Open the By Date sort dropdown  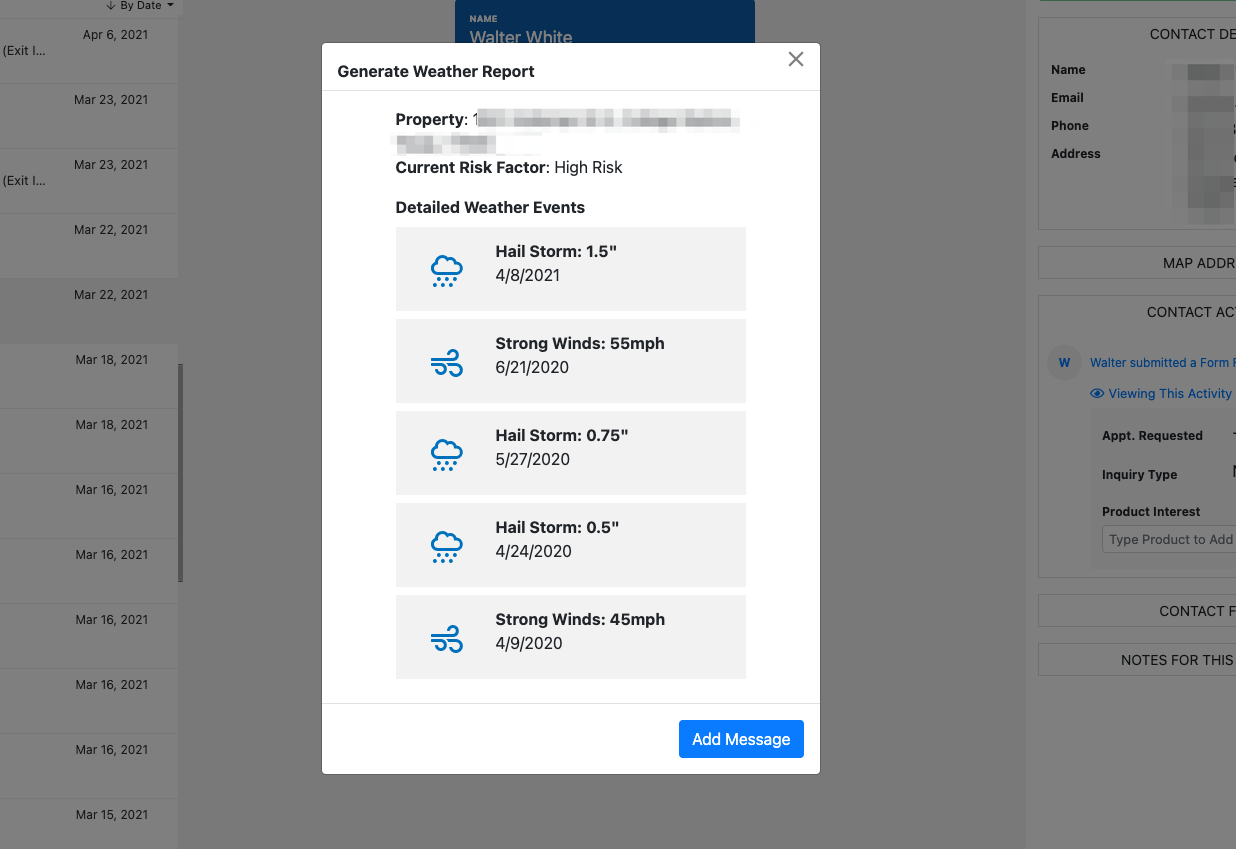click(140, 6)
